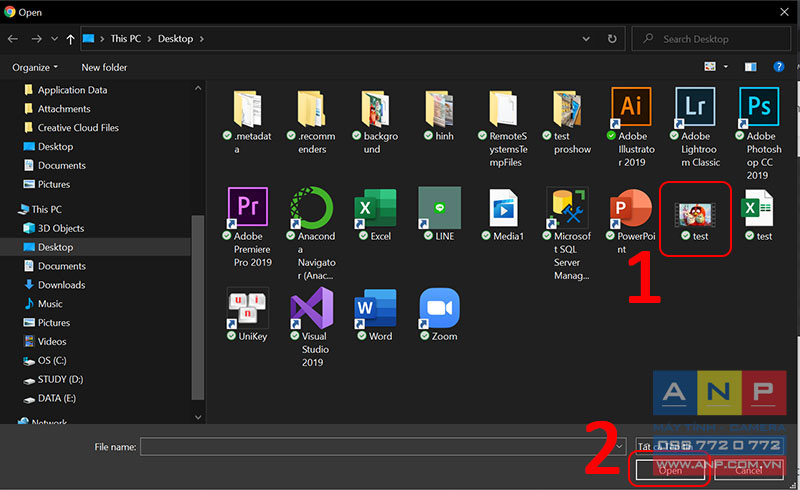Click Desktop in the address path
The height and width of the screenshot is (490, 800).
point(176,39)
